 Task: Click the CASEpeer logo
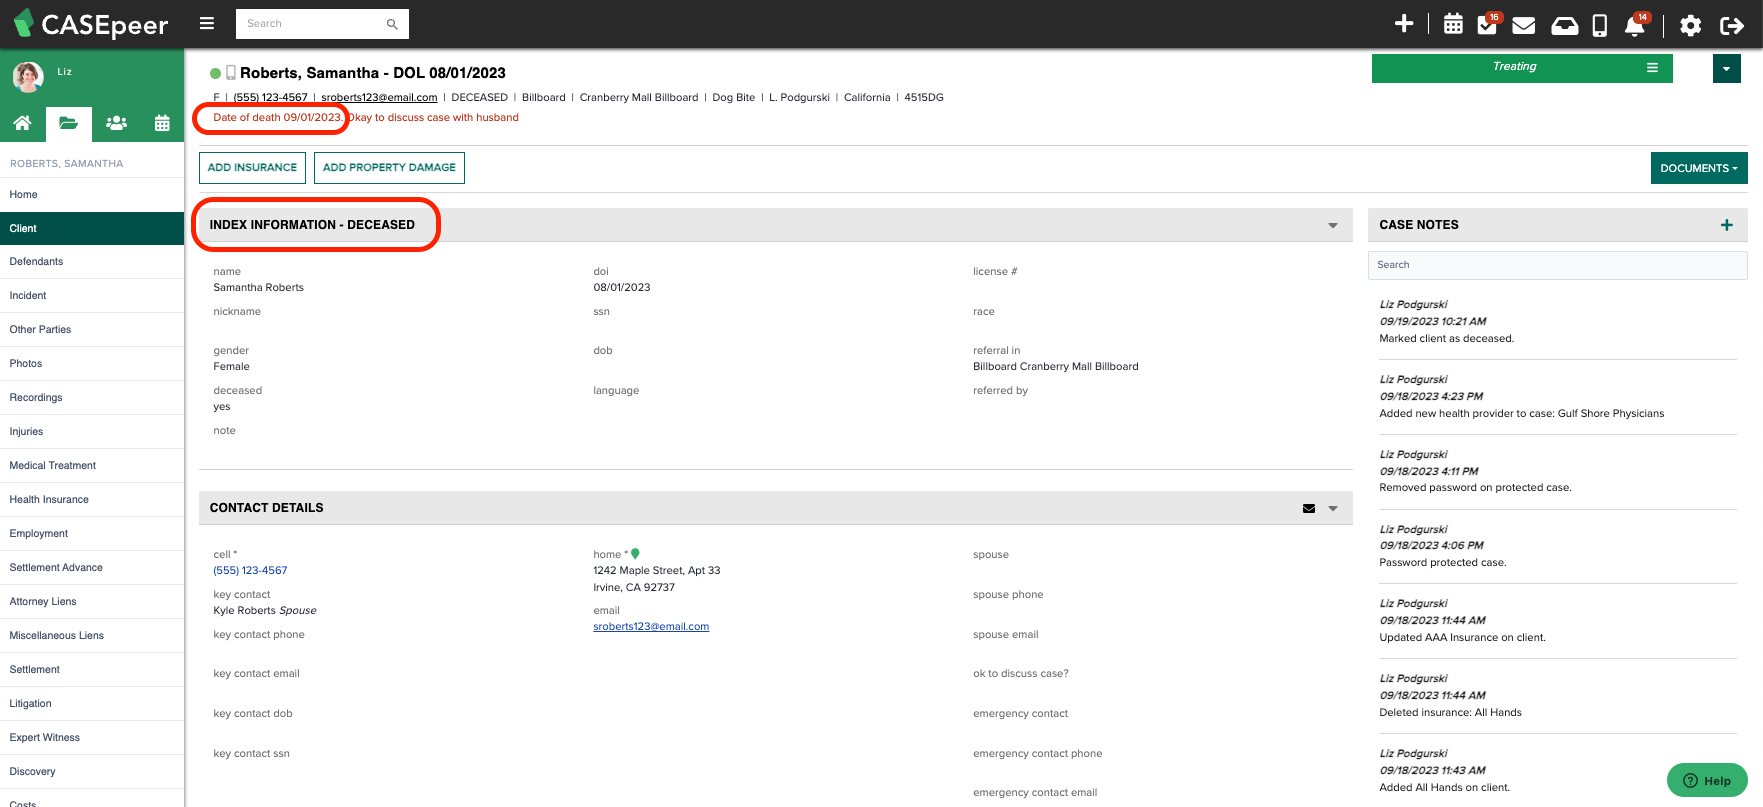click(91, 24)
